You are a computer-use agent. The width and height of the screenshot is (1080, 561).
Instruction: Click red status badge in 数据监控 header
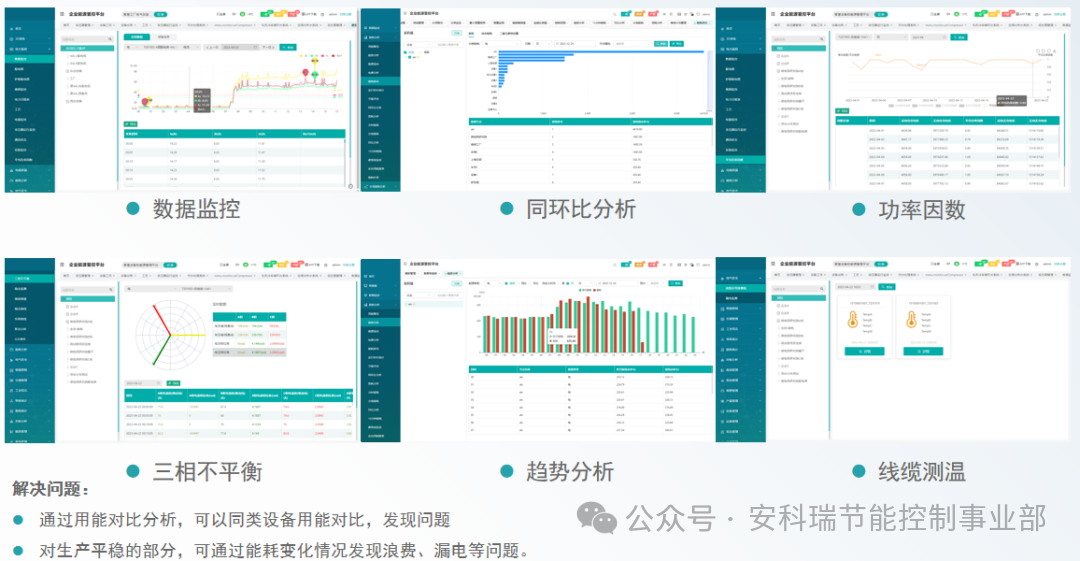pos(293,14)
